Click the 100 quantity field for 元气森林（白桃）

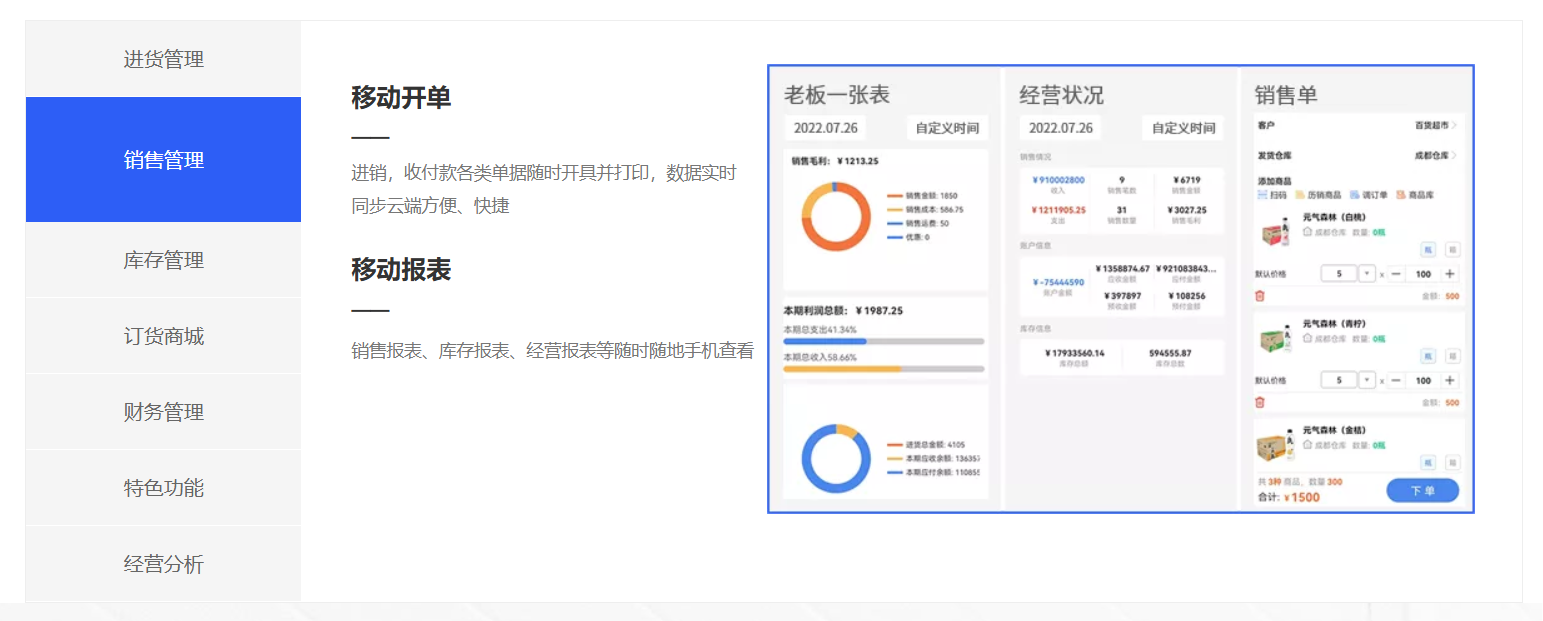[1423, 274]
